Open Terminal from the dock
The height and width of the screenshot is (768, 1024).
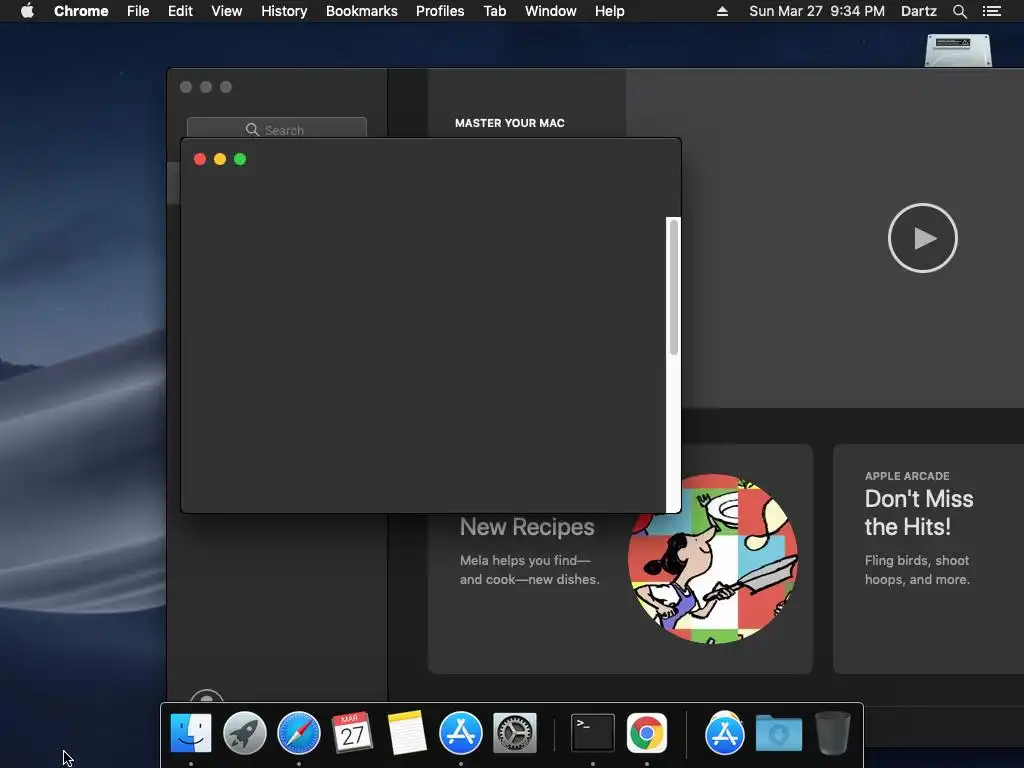[x=593, y=733]
